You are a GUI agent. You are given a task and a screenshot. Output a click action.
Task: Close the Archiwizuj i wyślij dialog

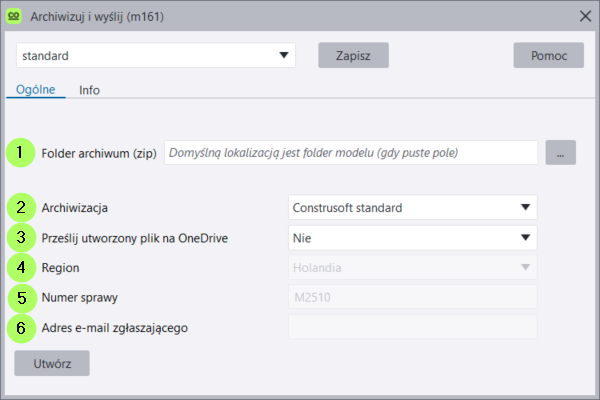pyautogui.click(x=585, y=15)
